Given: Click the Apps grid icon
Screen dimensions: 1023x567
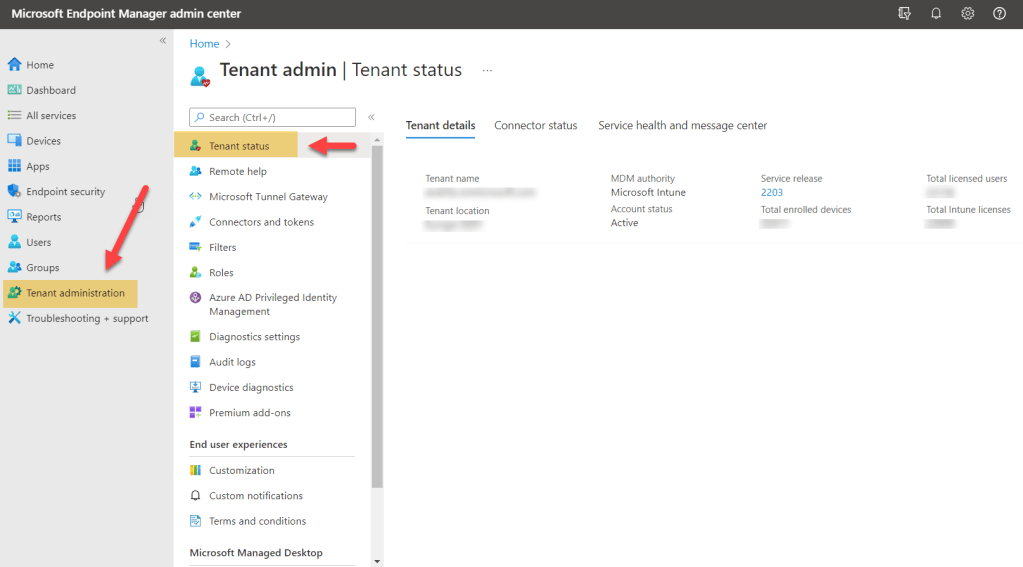Looking at the screenshot, I should tap(15, 166).
